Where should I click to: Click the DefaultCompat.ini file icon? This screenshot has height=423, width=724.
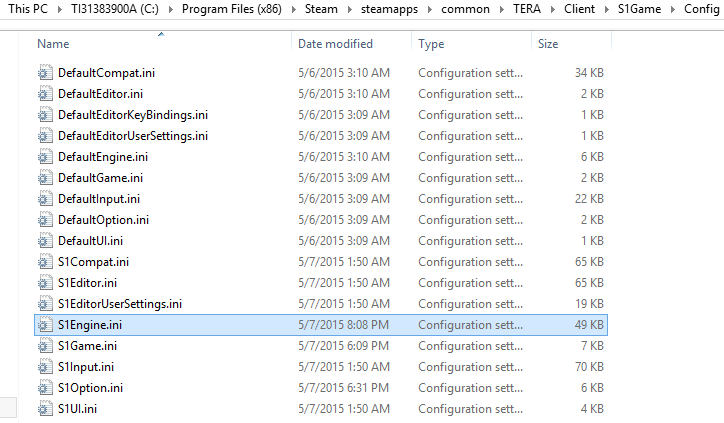(44, 73)
